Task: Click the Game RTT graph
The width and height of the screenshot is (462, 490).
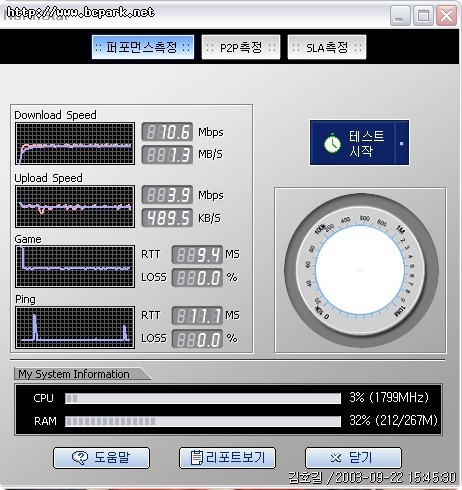Action: [x=75, y=266]
